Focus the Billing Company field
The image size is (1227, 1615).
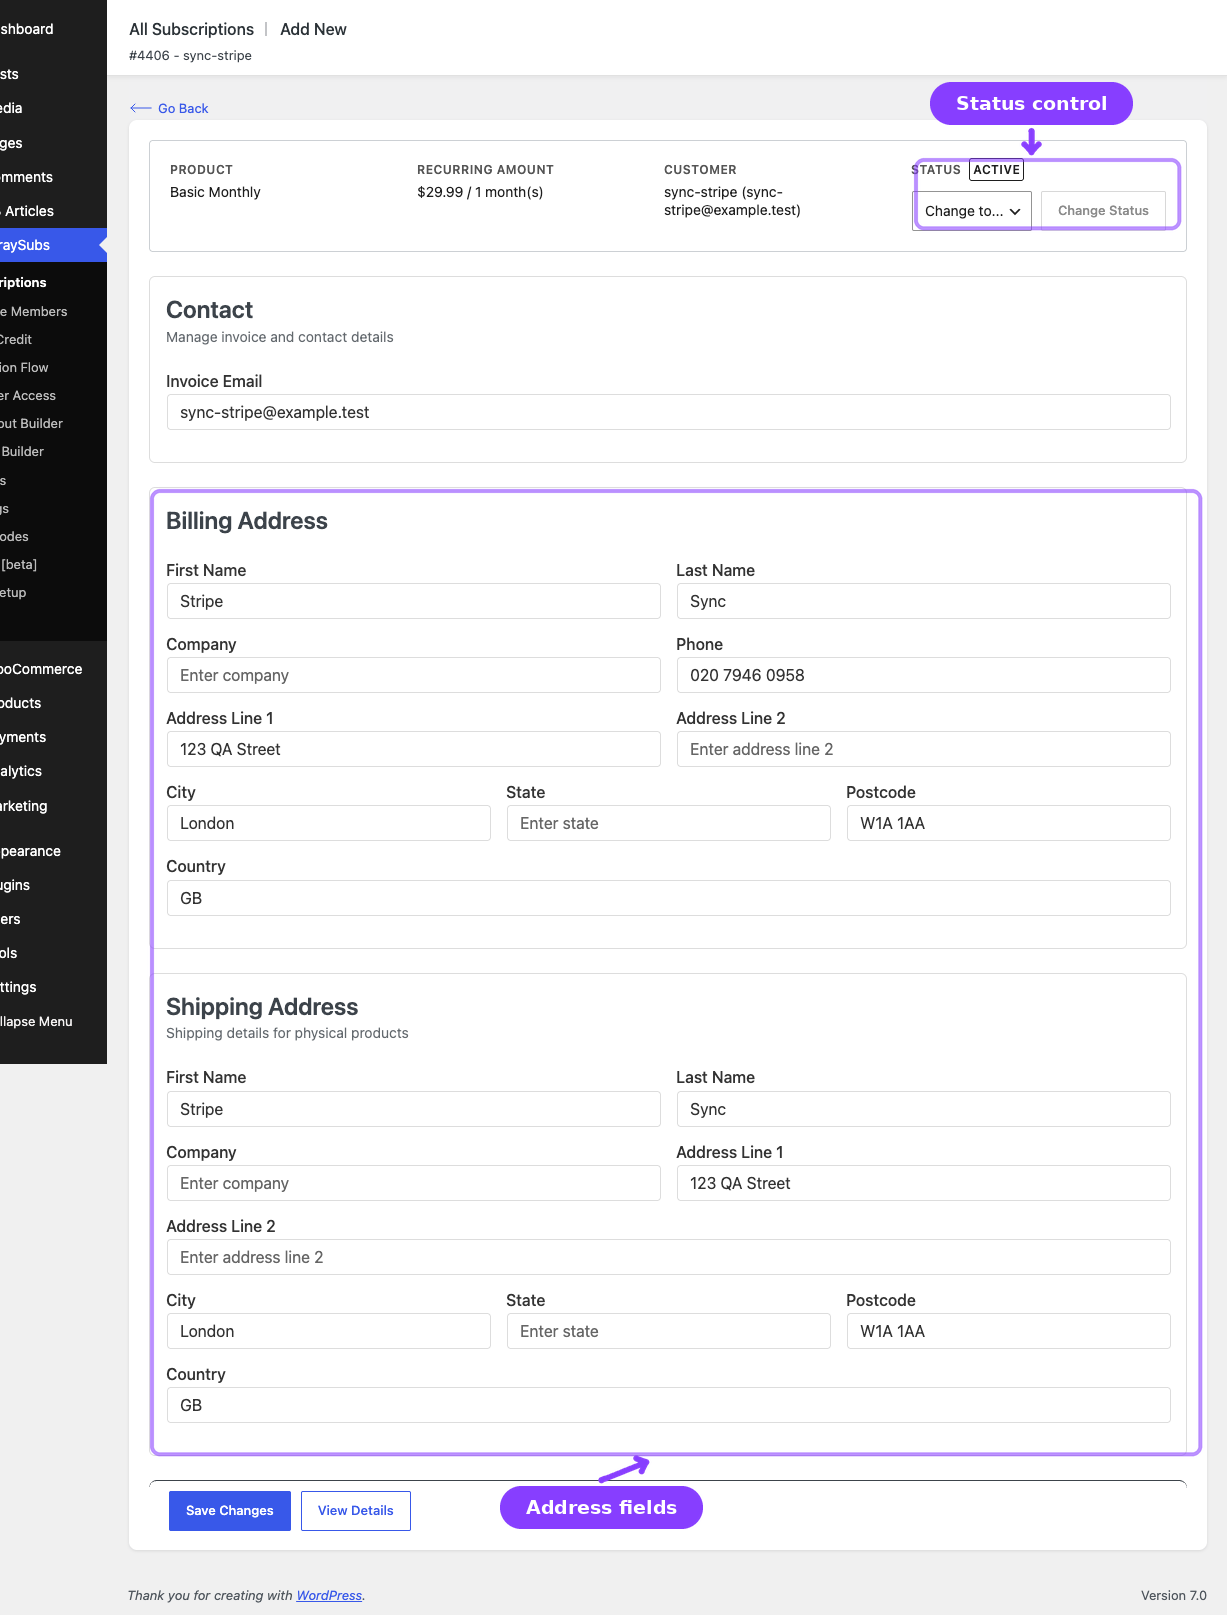pos(413,675)
